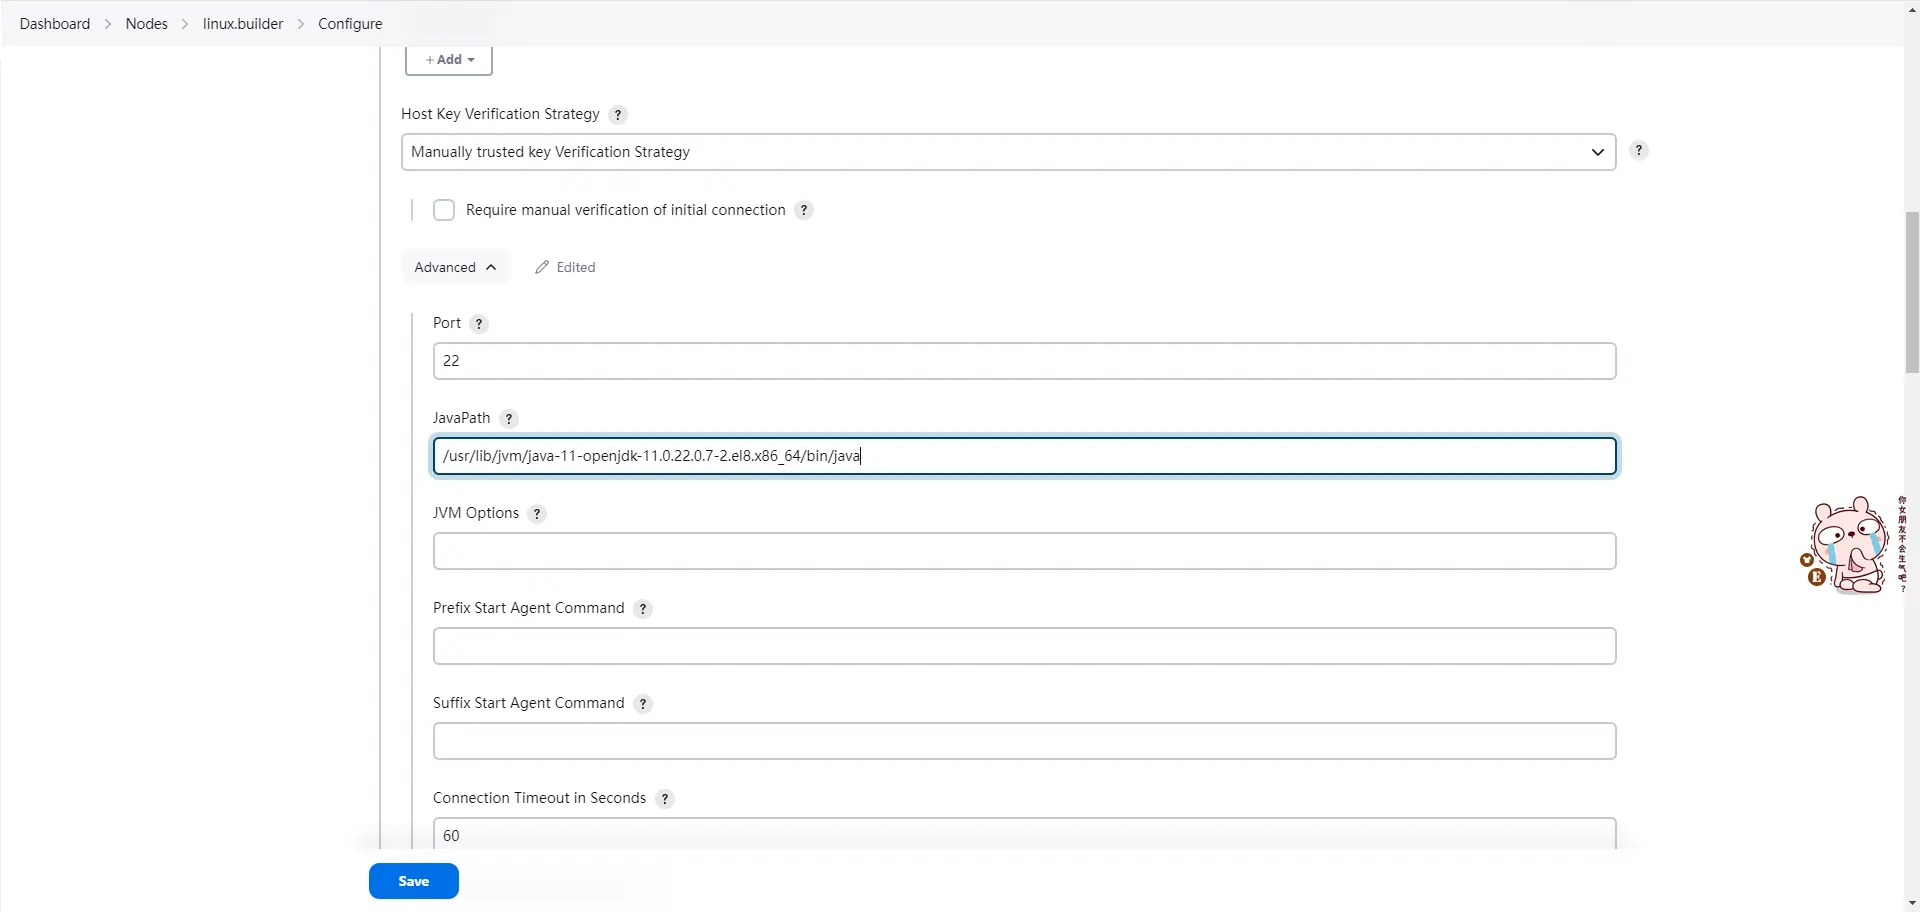Focus the JavaPath input field
This screenshot has width=1920, height=912.
point(1024,456)
